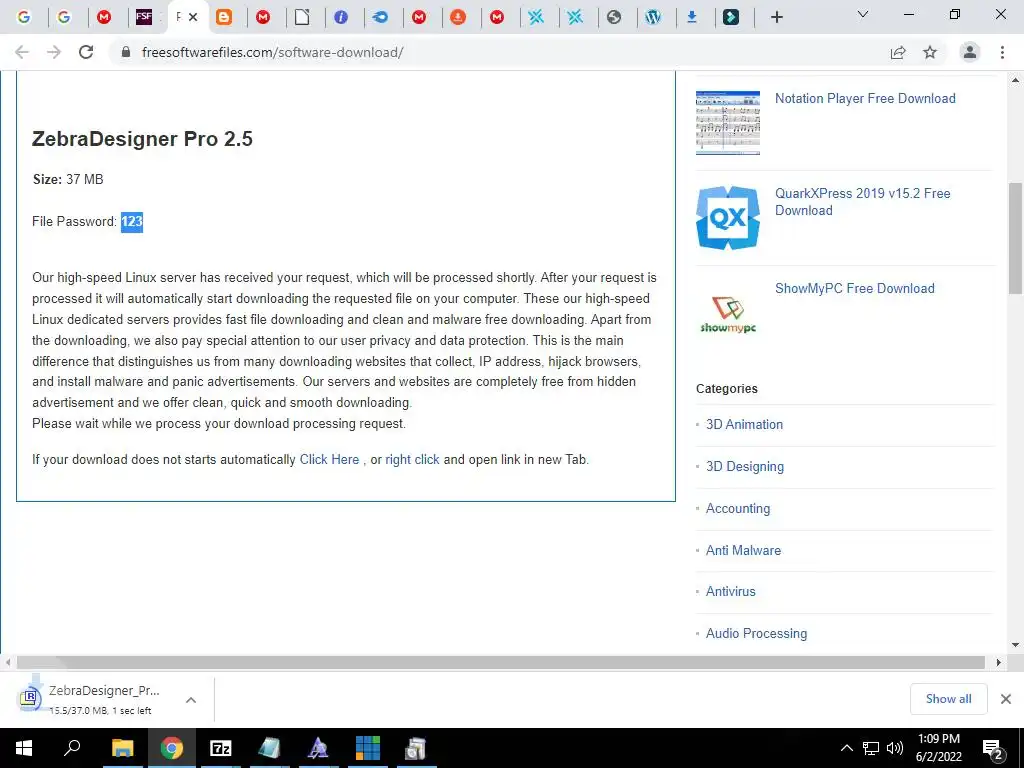The image size is (1024, 768).
Task: Expand the ZebraDesigner download options chevron
Action: coord(191,699)
